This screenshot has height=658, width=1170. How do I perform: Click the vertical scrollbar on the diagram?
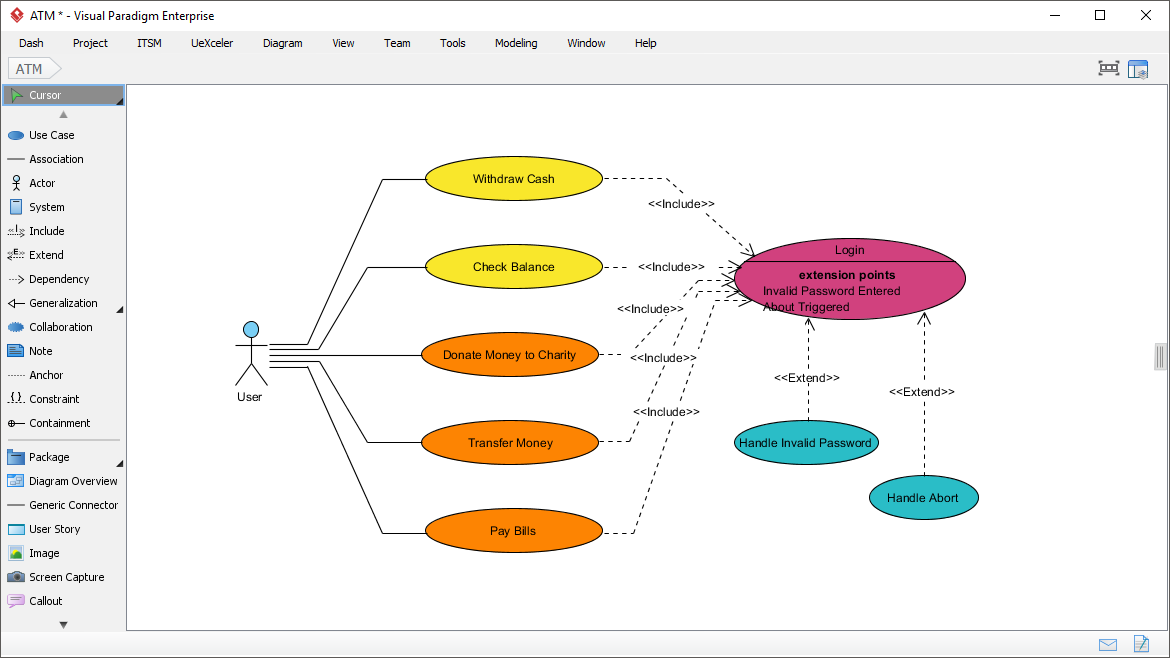(x=1159, y=356)
